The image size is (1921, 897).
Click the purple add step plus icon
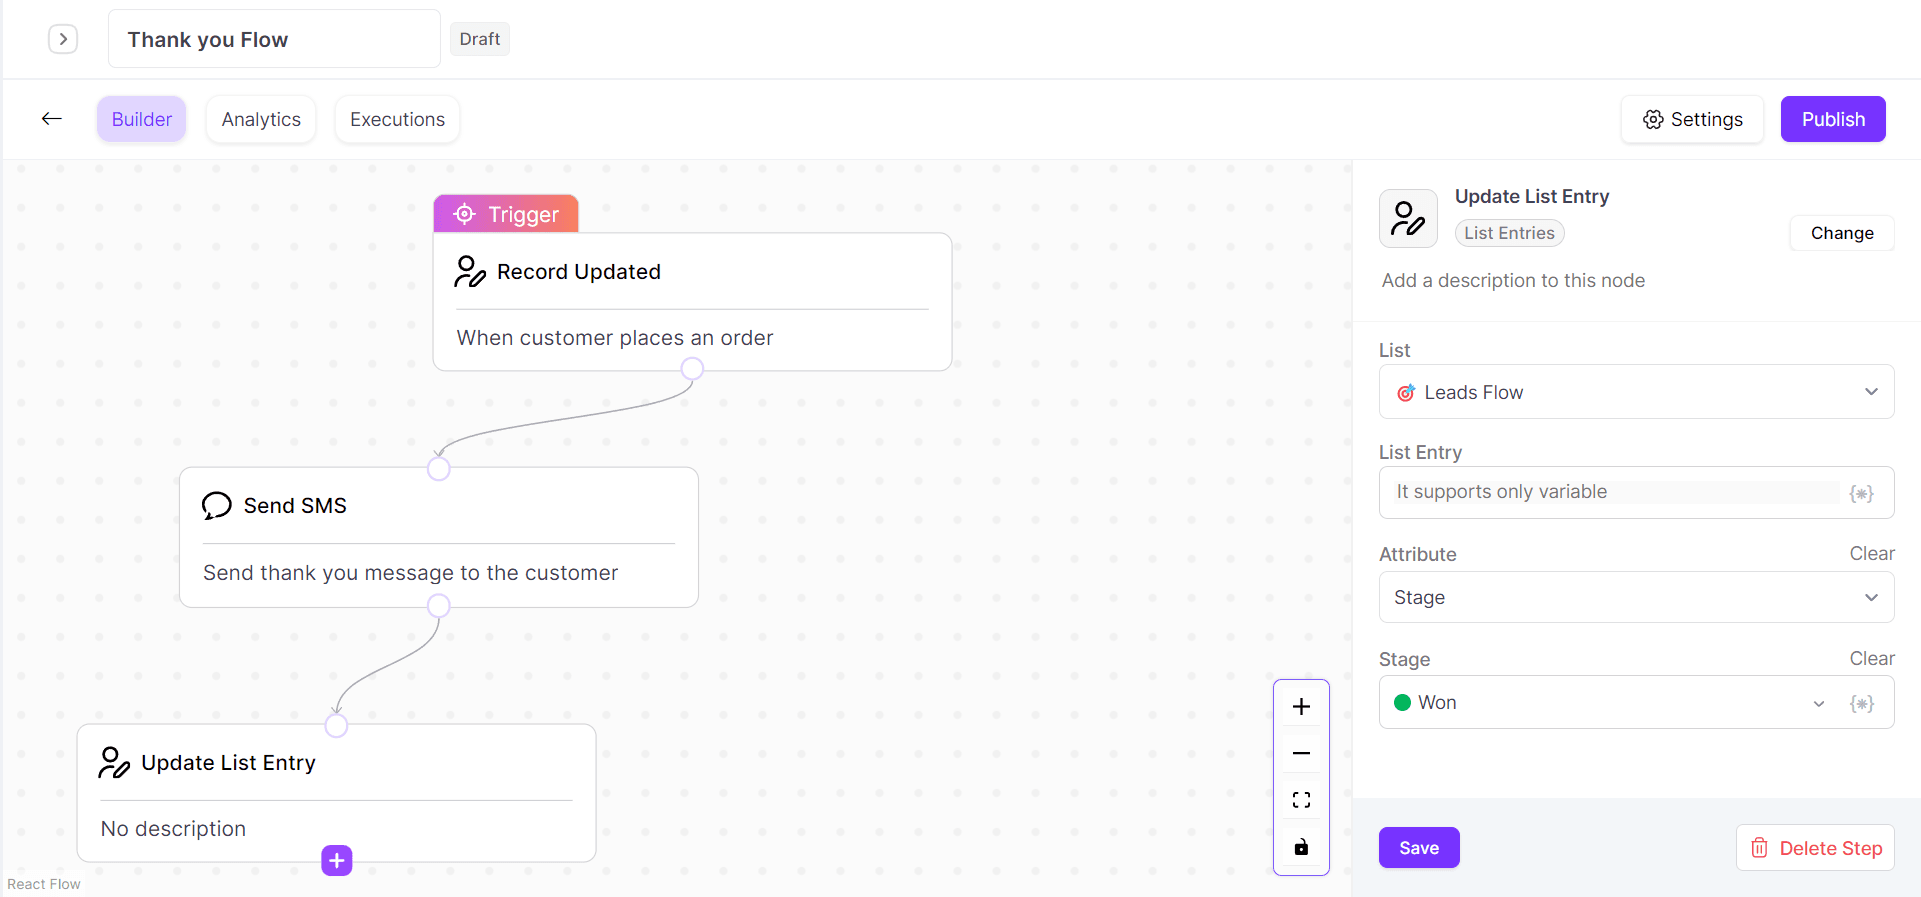[x=337, y=860]
